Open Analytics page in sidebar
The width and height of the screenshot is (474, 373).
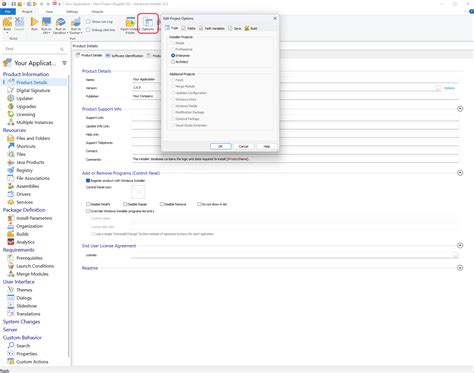25,242
